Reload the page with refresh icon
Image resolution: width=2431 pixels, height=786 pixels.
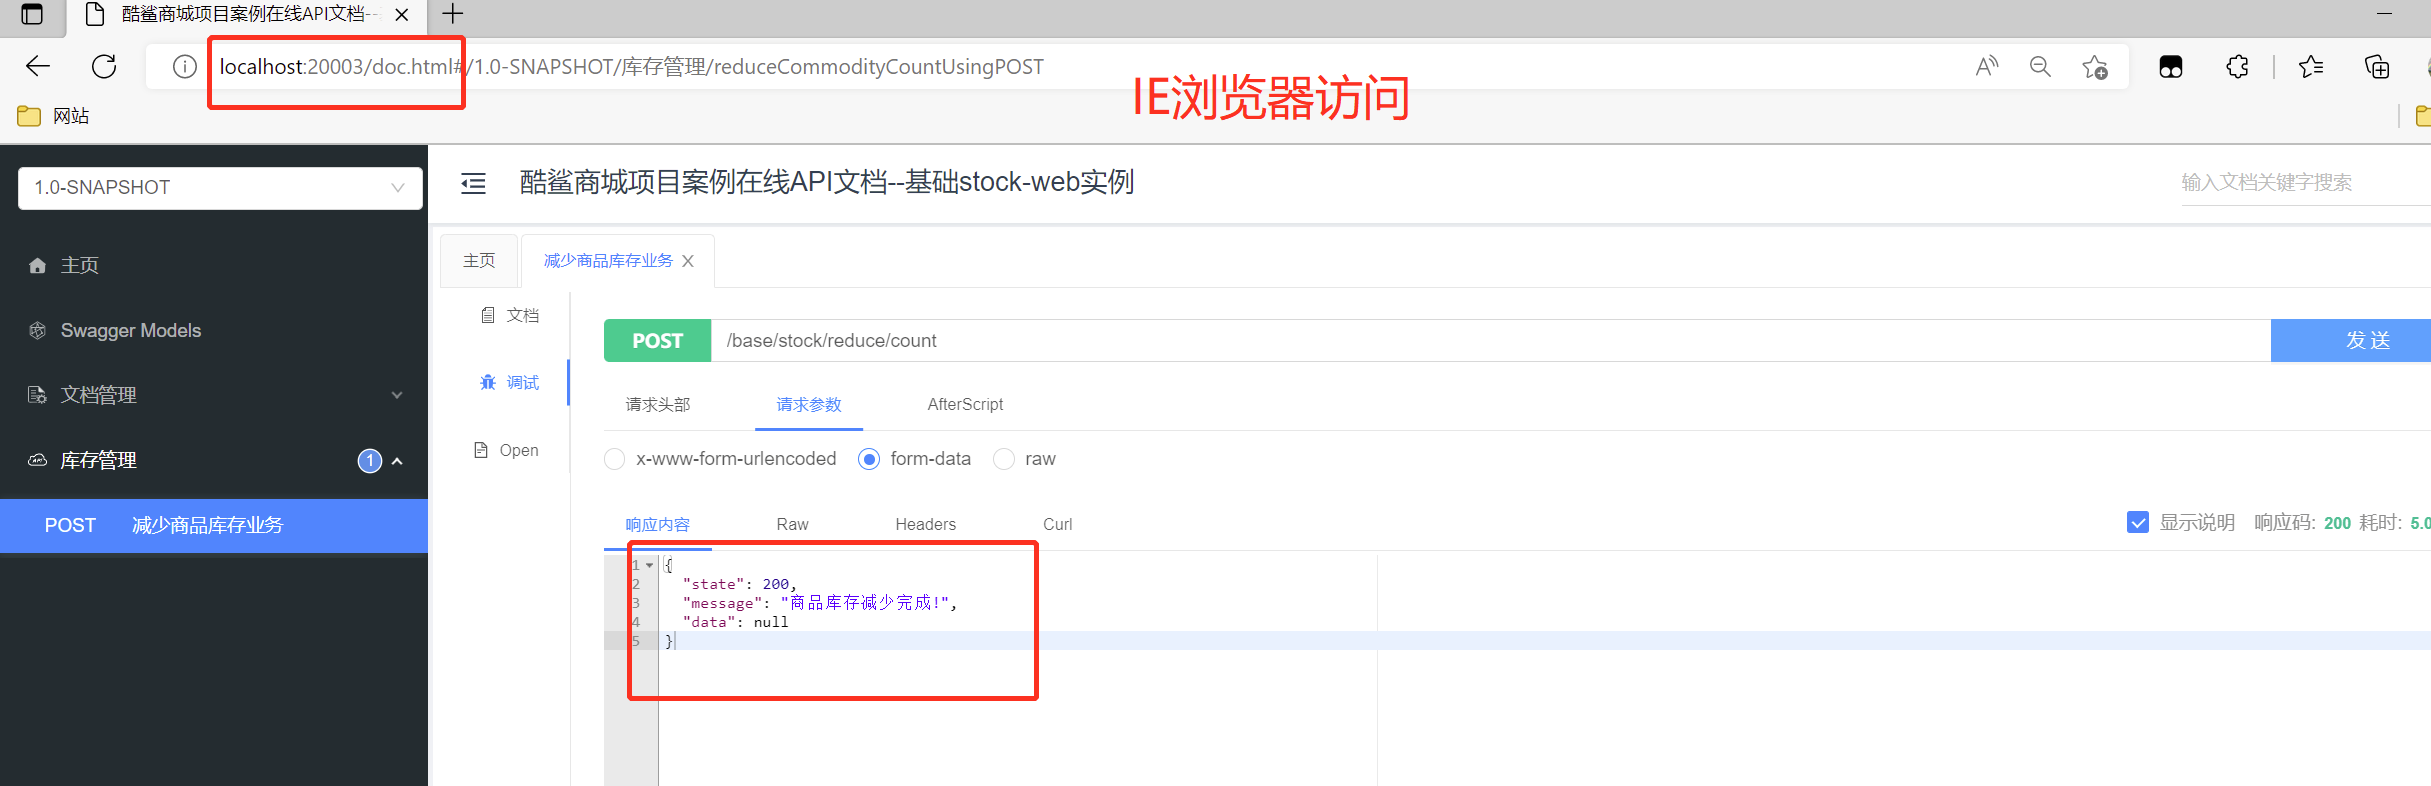[104, 67]
